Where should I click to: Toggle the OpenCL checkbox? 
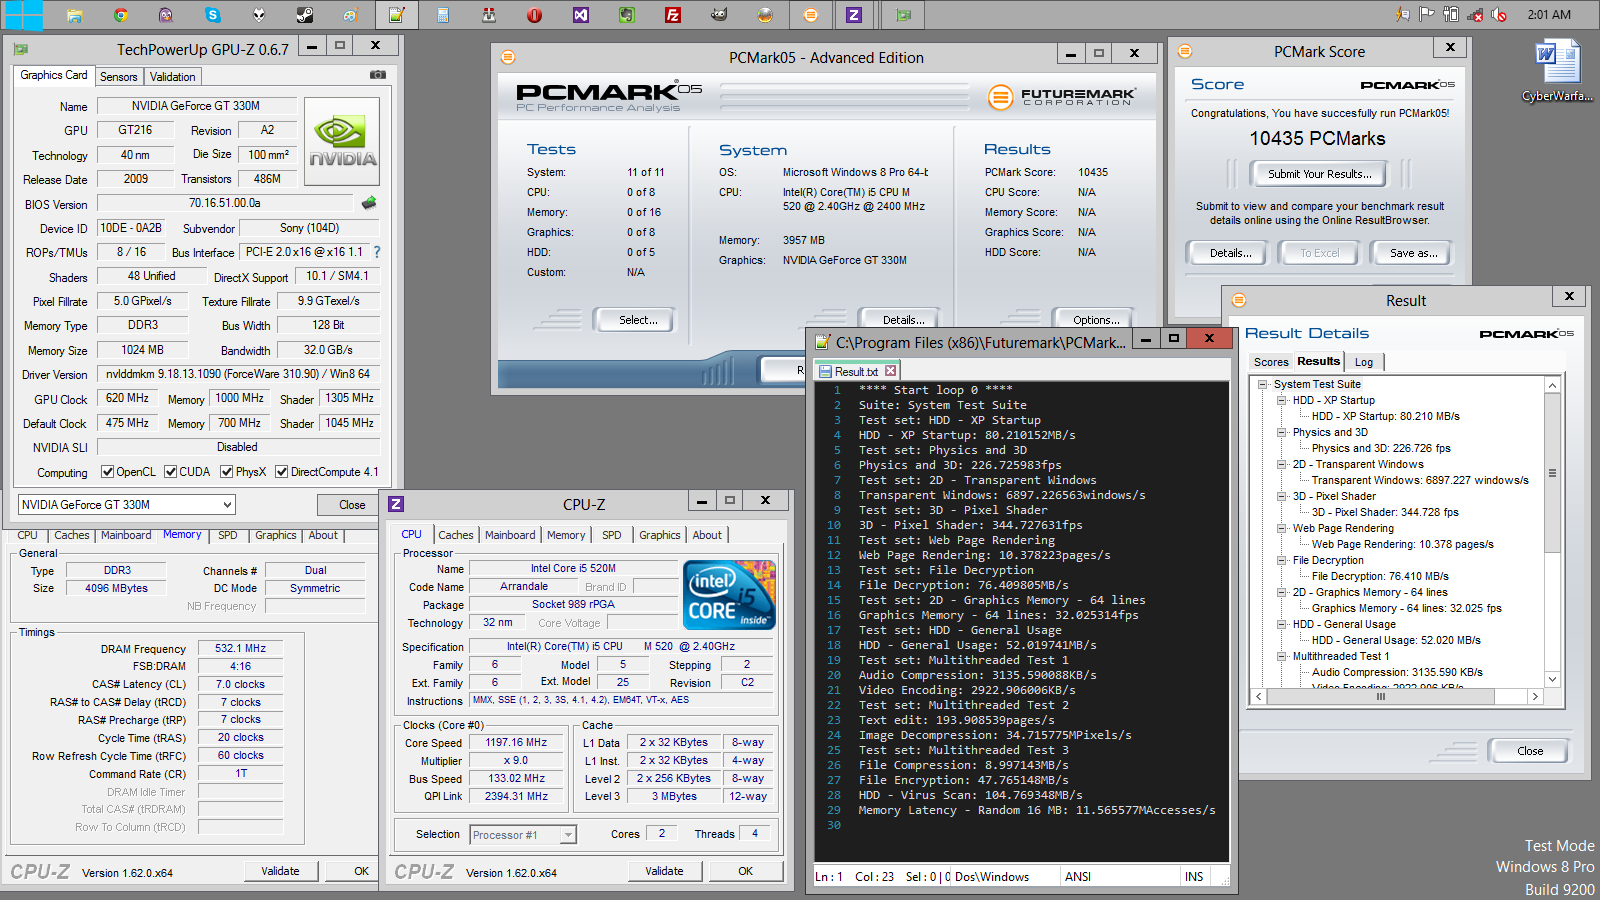click(107, 472)
